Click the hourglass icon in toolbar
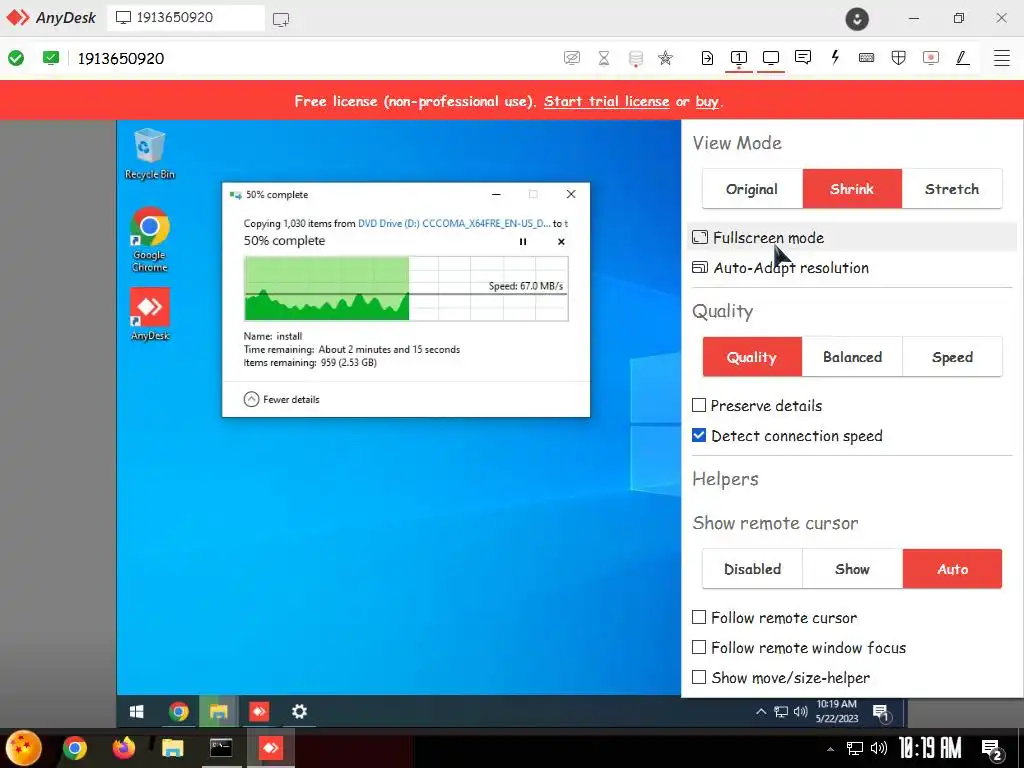 [x=604, y=58]
